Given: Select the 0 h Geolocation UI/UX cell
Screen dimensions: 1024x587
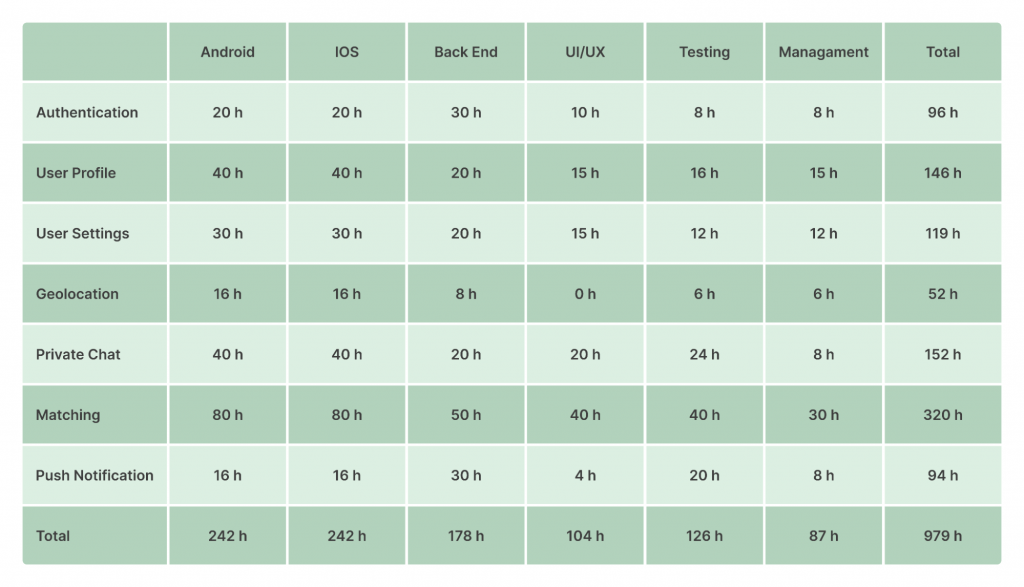Looking at the screenshot, I should 585,294.
